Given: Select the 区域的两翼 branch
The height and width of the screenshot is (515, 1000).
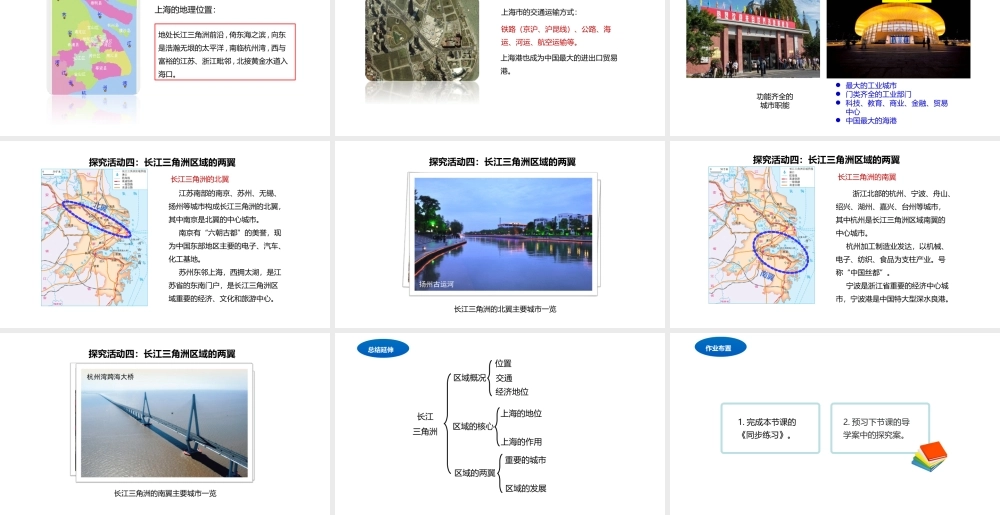Looking at the screenshot, I should point(475,473).
